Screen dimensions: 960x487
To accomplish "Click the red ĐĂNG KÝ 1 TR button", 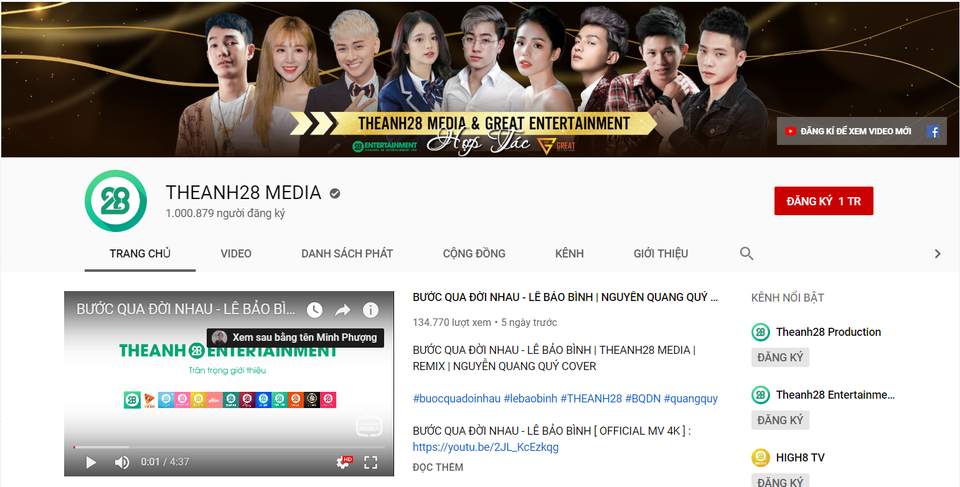I will (823, 201).
